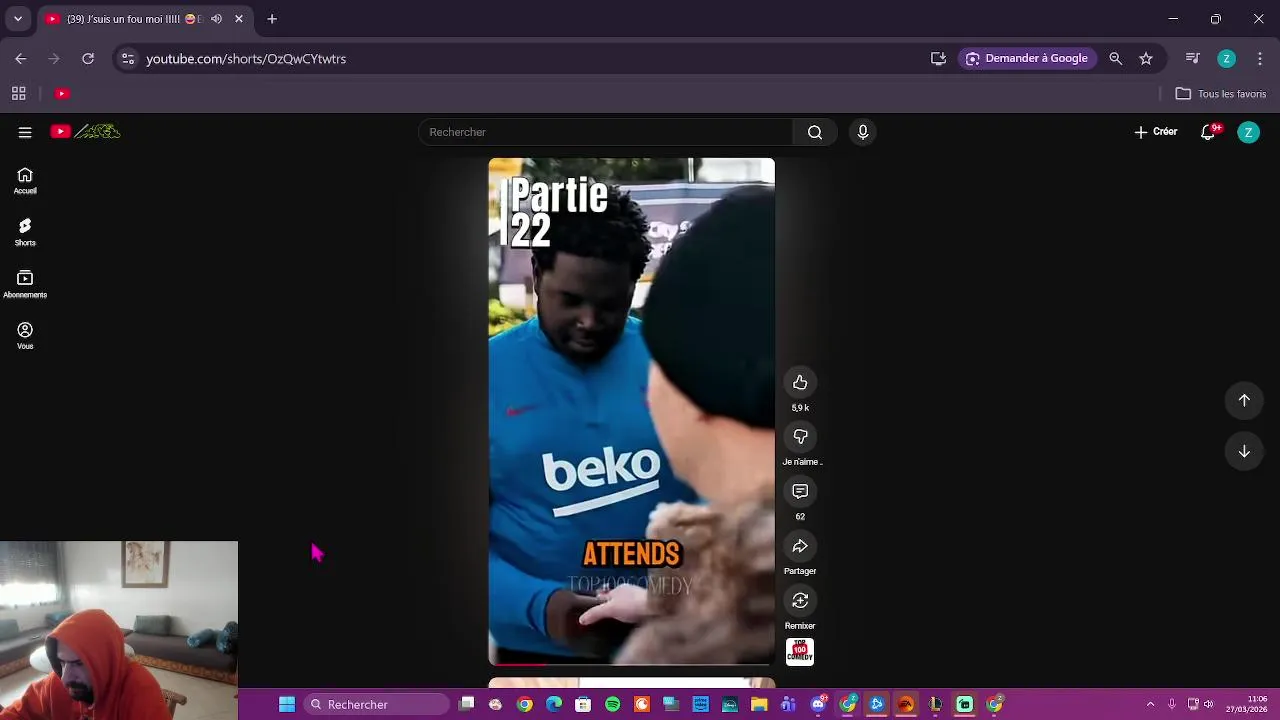
Task: Open Spotify from the taskbar
Action: click(613, 705)
